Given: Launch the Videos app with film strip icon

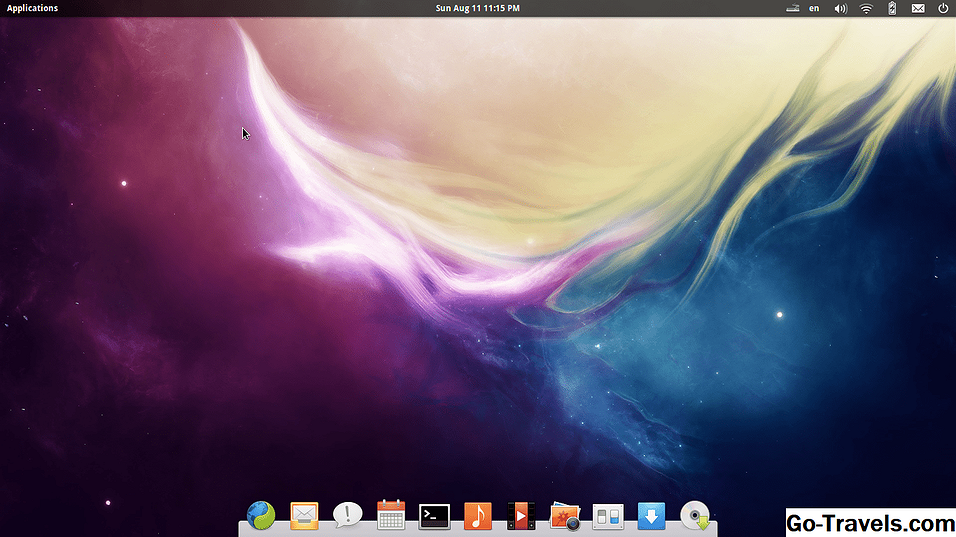Looking at the screenshot, I should pos(521,515).
